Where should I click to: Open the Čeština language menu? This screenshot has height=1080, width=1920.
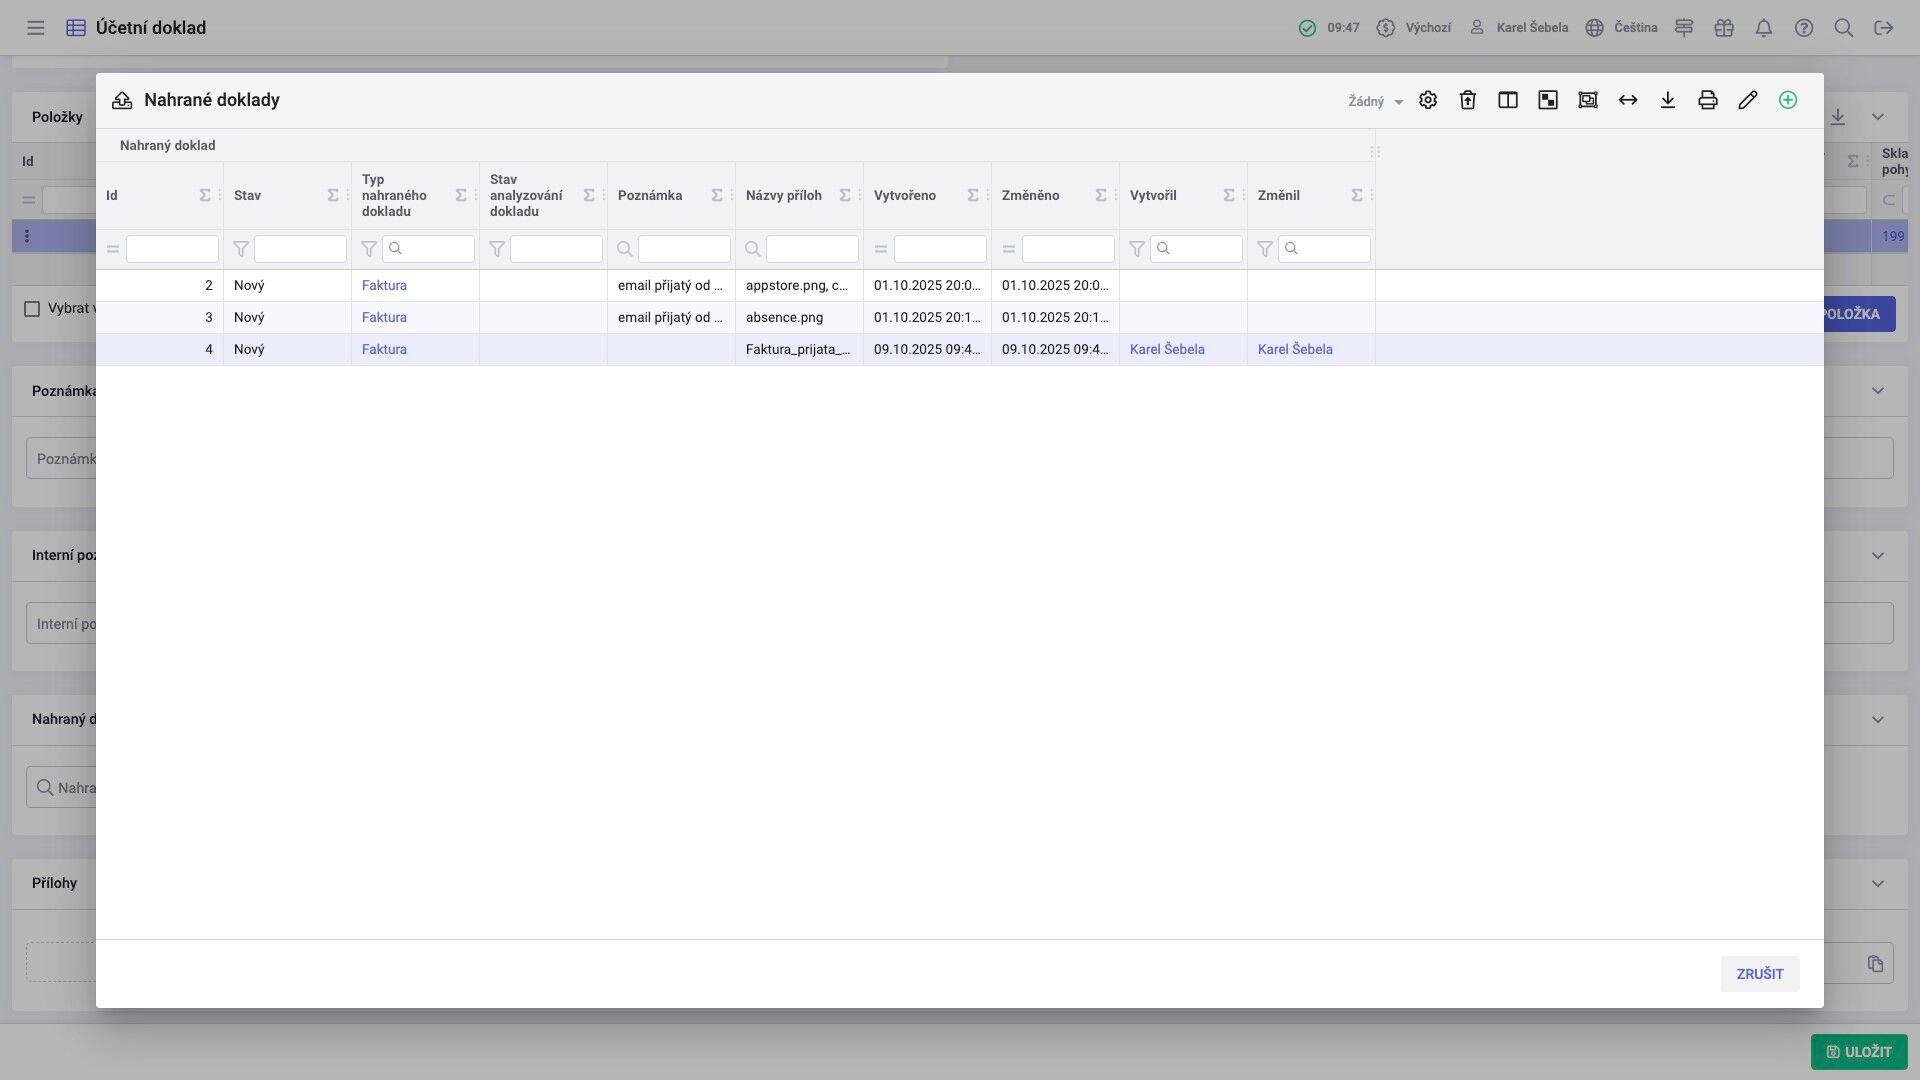click(1621, 28)
